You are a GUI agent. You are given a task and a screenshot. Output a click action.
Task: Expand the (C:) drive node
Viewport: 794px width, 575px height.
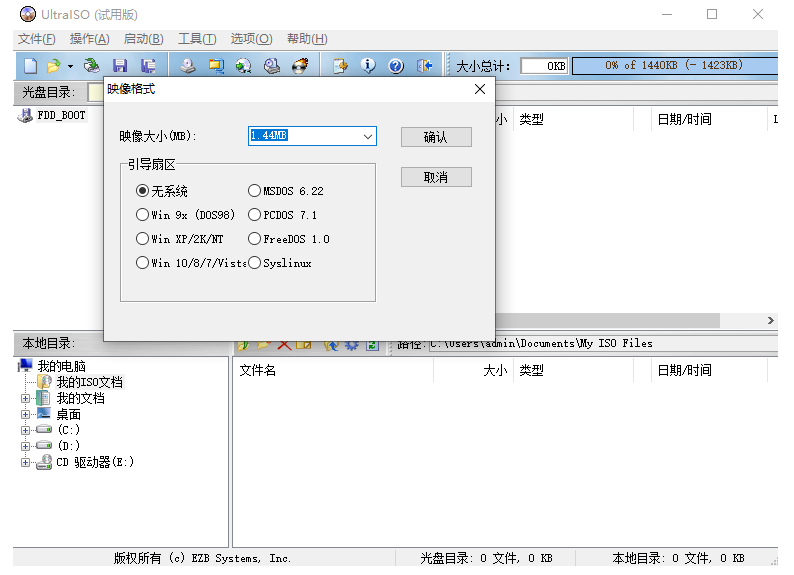point(25,430)
